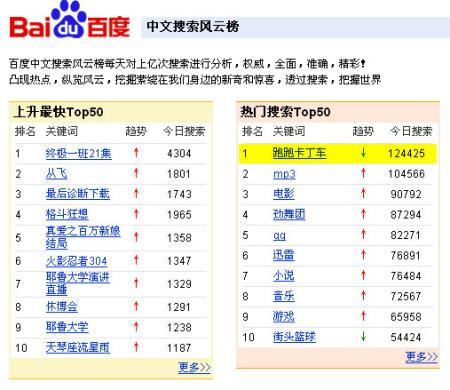Click the 热门搜索Top50 heading
This screenshot has width=450, height=390.
(285, 112)
